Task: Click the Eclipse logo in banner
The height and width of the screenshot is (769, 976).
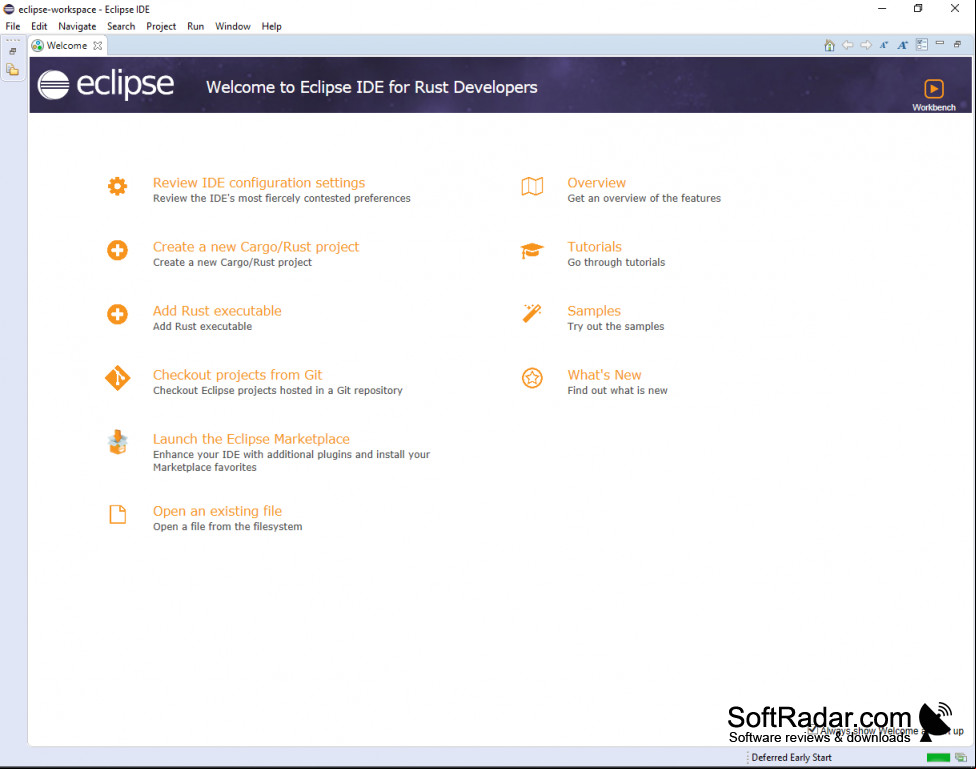Action: [106, 85]
